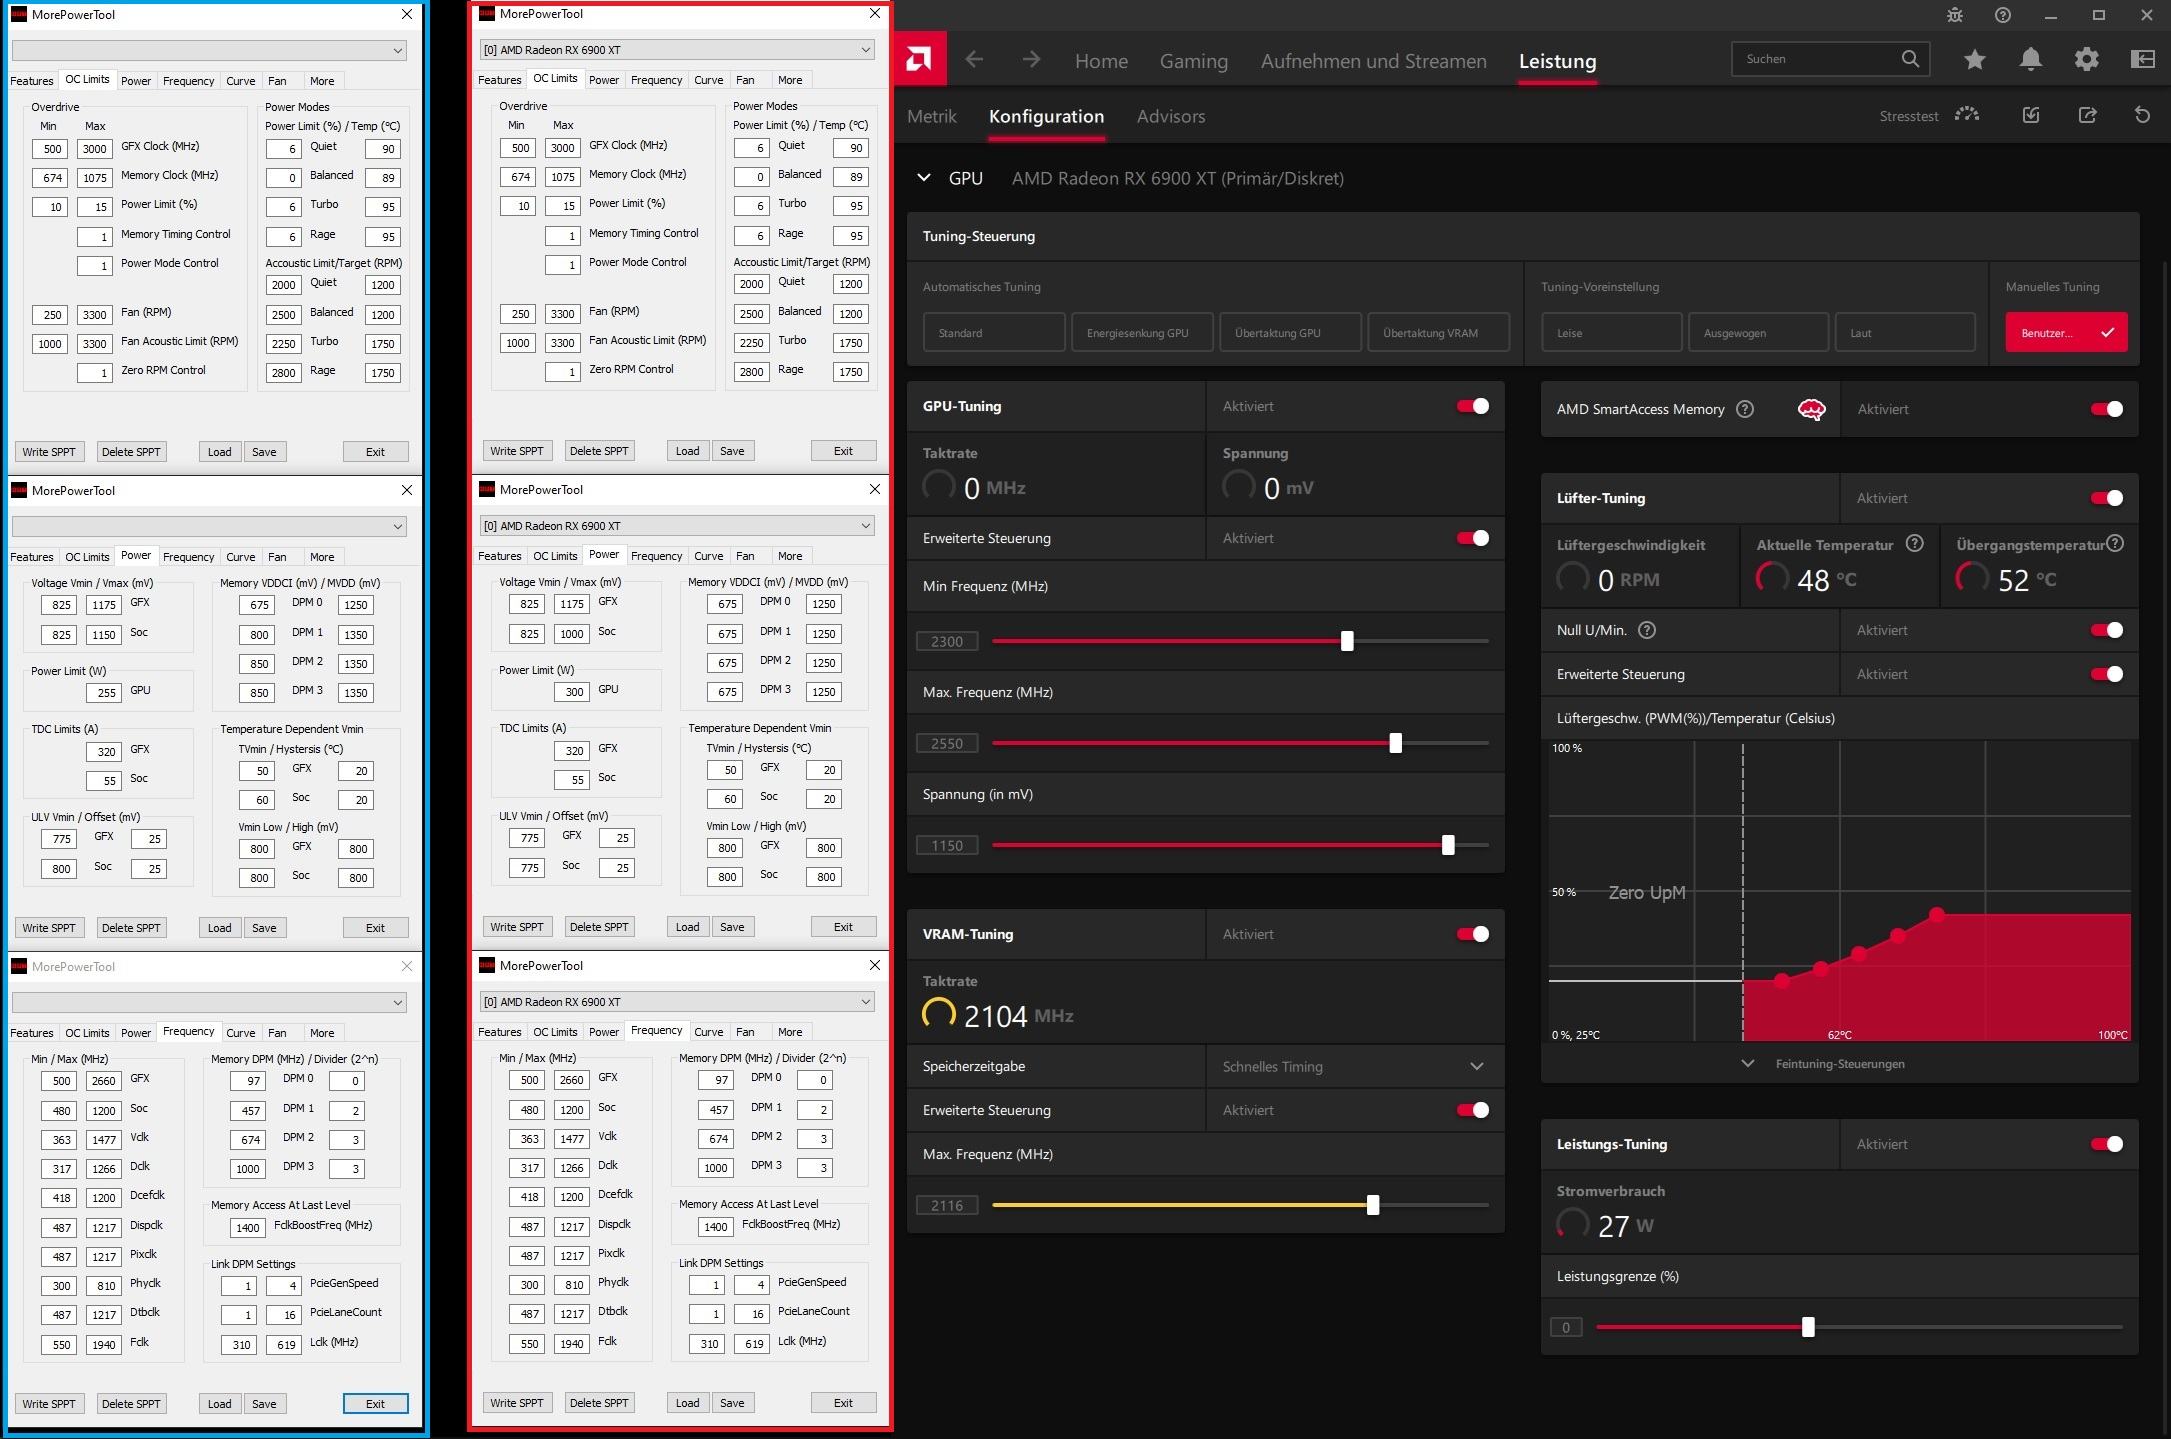Toggle VRAM Erweiterte Steuerung switch
Screen dimensions: 2171x1439
pos(1473,1110)
